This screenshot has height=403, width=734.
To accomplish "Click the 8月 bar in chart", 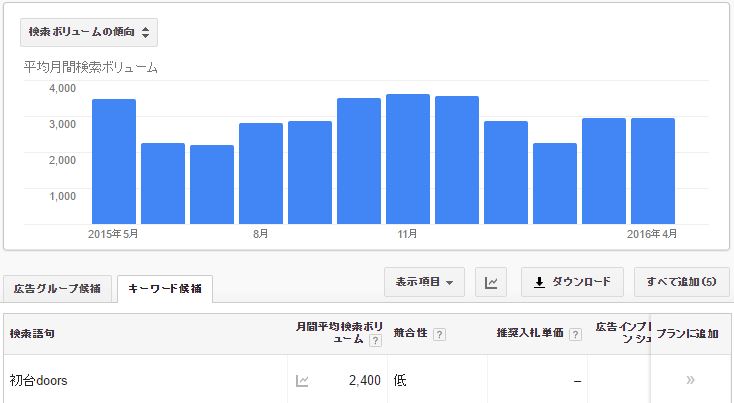I will click(x=261, y=174).
